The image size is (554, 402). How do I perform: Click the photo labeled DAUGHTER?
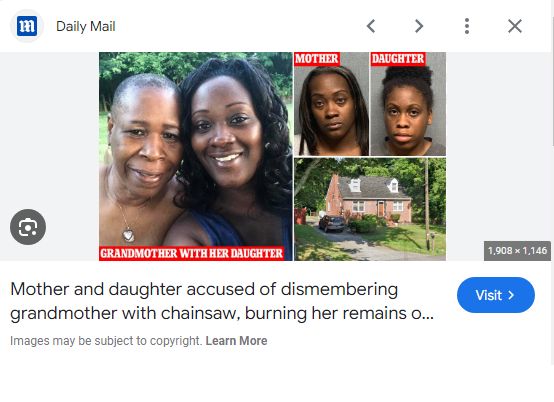pos(408,104)
